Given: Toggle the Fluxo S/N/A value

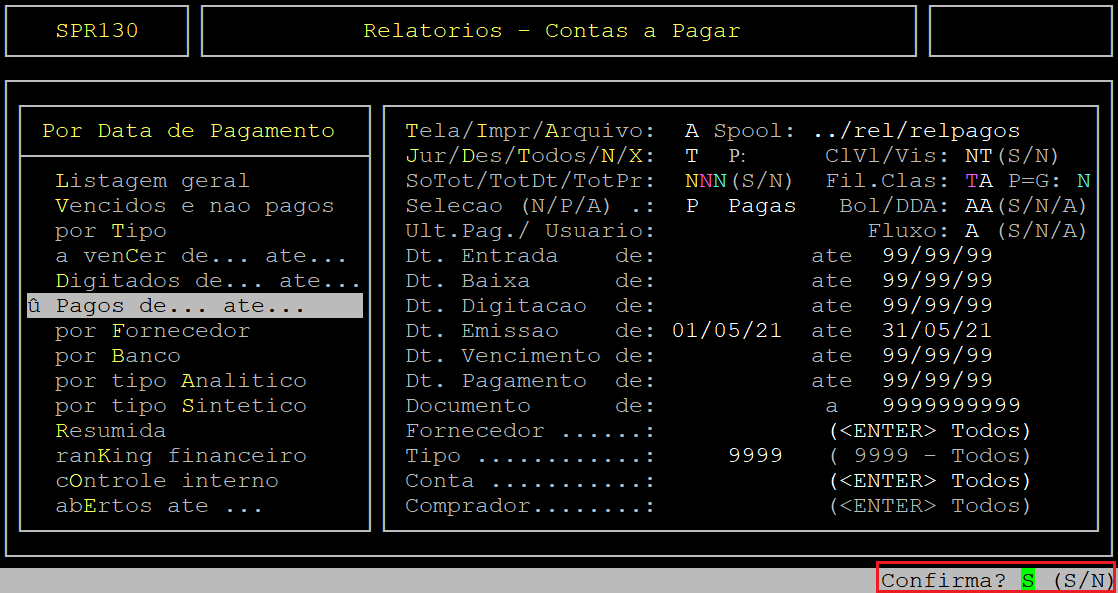Looking at the screenshot, I should point(971,231).
